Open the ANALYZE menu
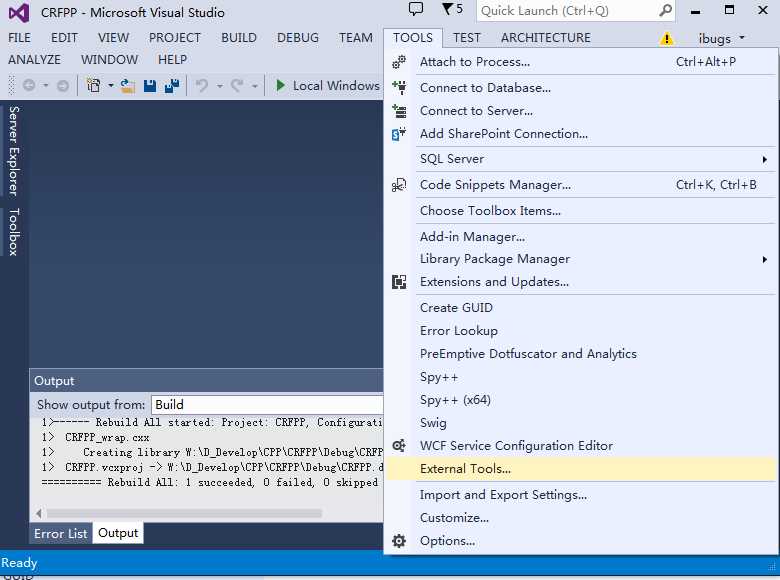The height and width of the screenshot is (580, 780). pos(34,60)
